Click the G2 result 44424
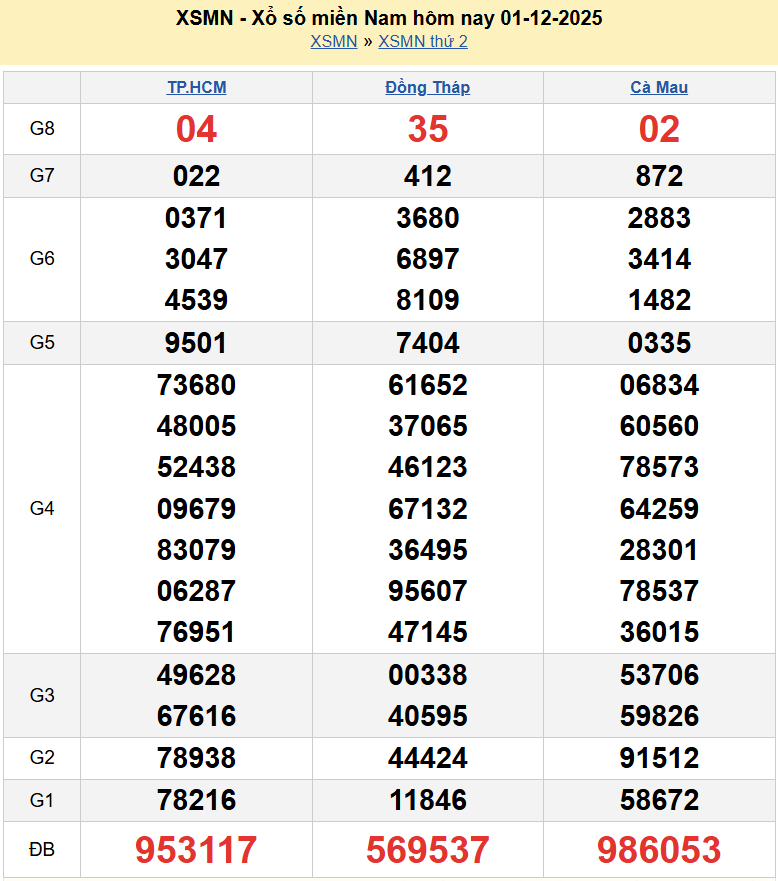This screenshot has width=778, height=881. [427, 758]
